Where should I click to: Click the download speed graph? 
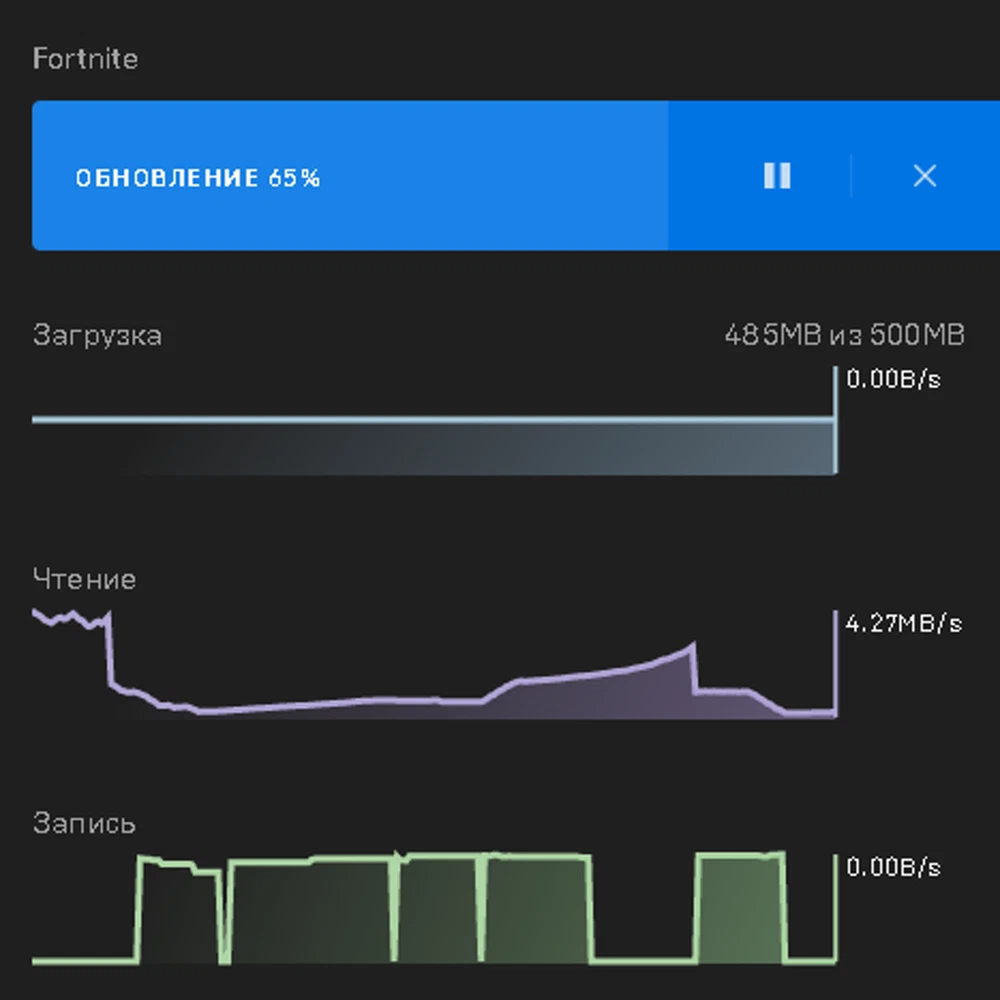[434, 421]
